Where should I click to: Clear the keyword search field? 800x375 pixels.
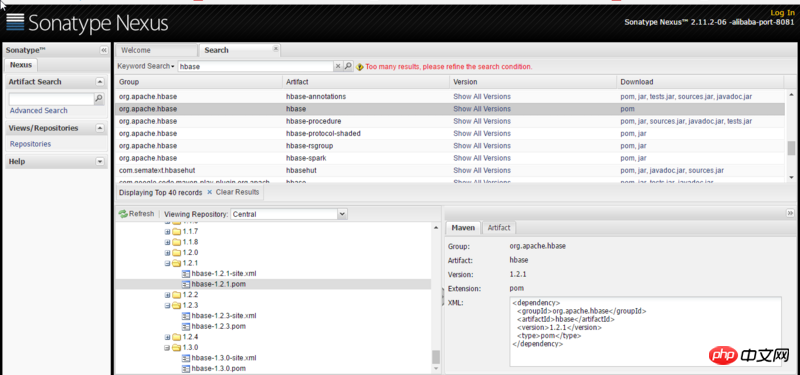[x=338, y=66]
